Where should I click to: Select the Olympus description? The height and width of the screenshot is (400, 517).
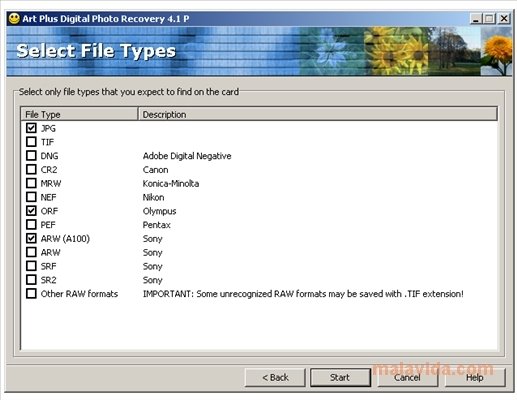(x=159, y=211)
